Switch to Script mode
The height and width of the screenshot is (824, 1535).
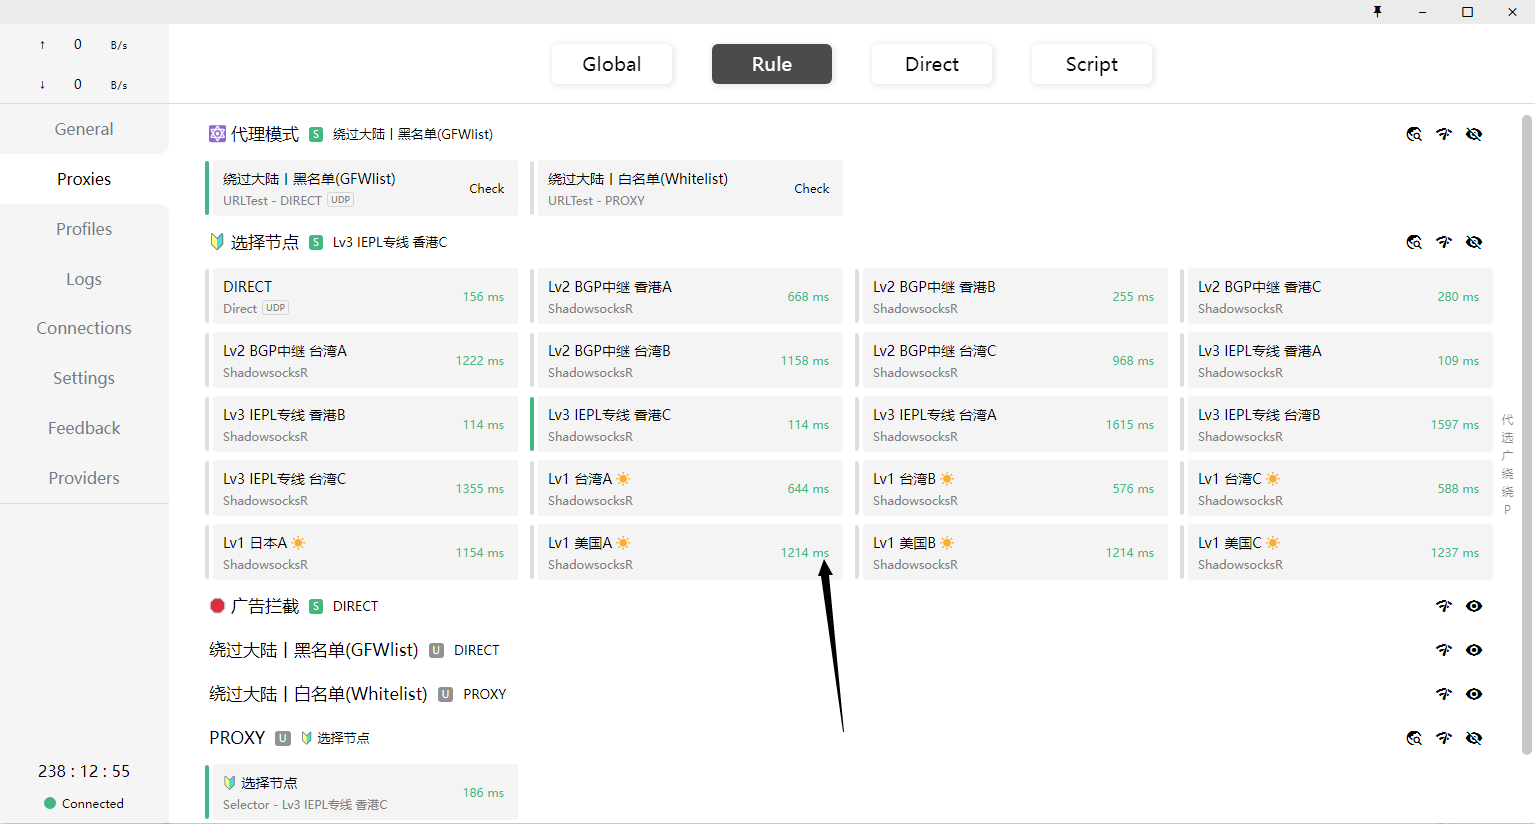pyautogui.click(x=1092, y=64)
